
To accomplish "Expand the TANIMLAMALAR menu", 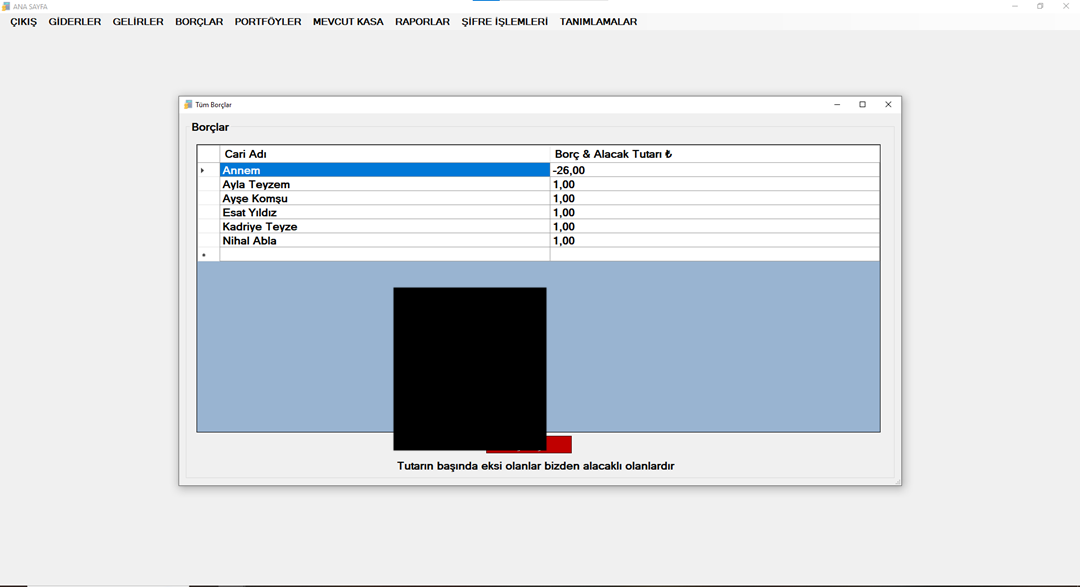I will [598, 22].
